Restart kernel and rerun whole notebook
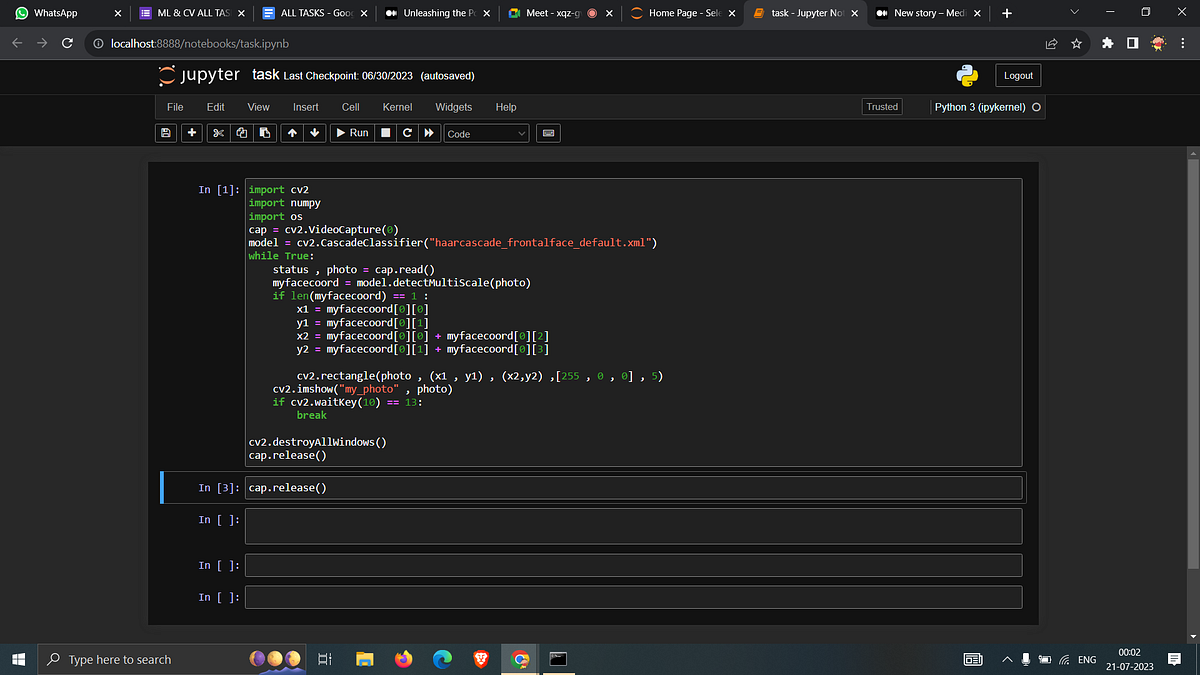Image resolution: width=1200 pixels, height=675 pixels. 429,133
